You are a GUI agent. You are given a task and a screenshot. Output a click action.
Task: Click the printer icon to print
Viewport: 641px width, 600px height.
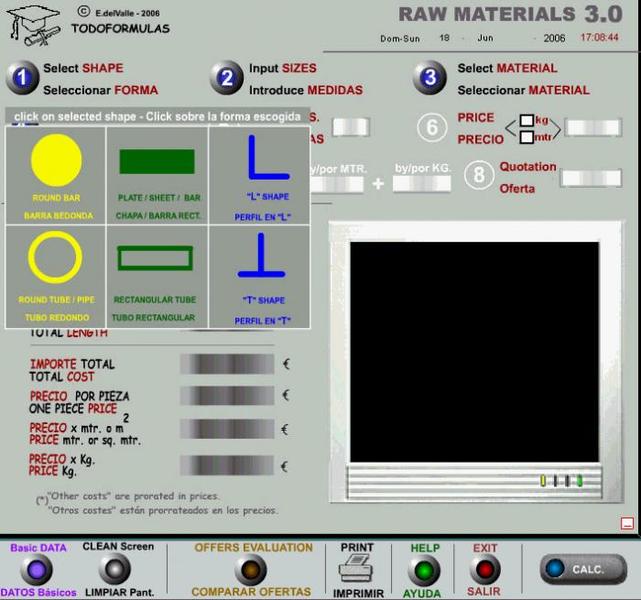tap(356, 568)
